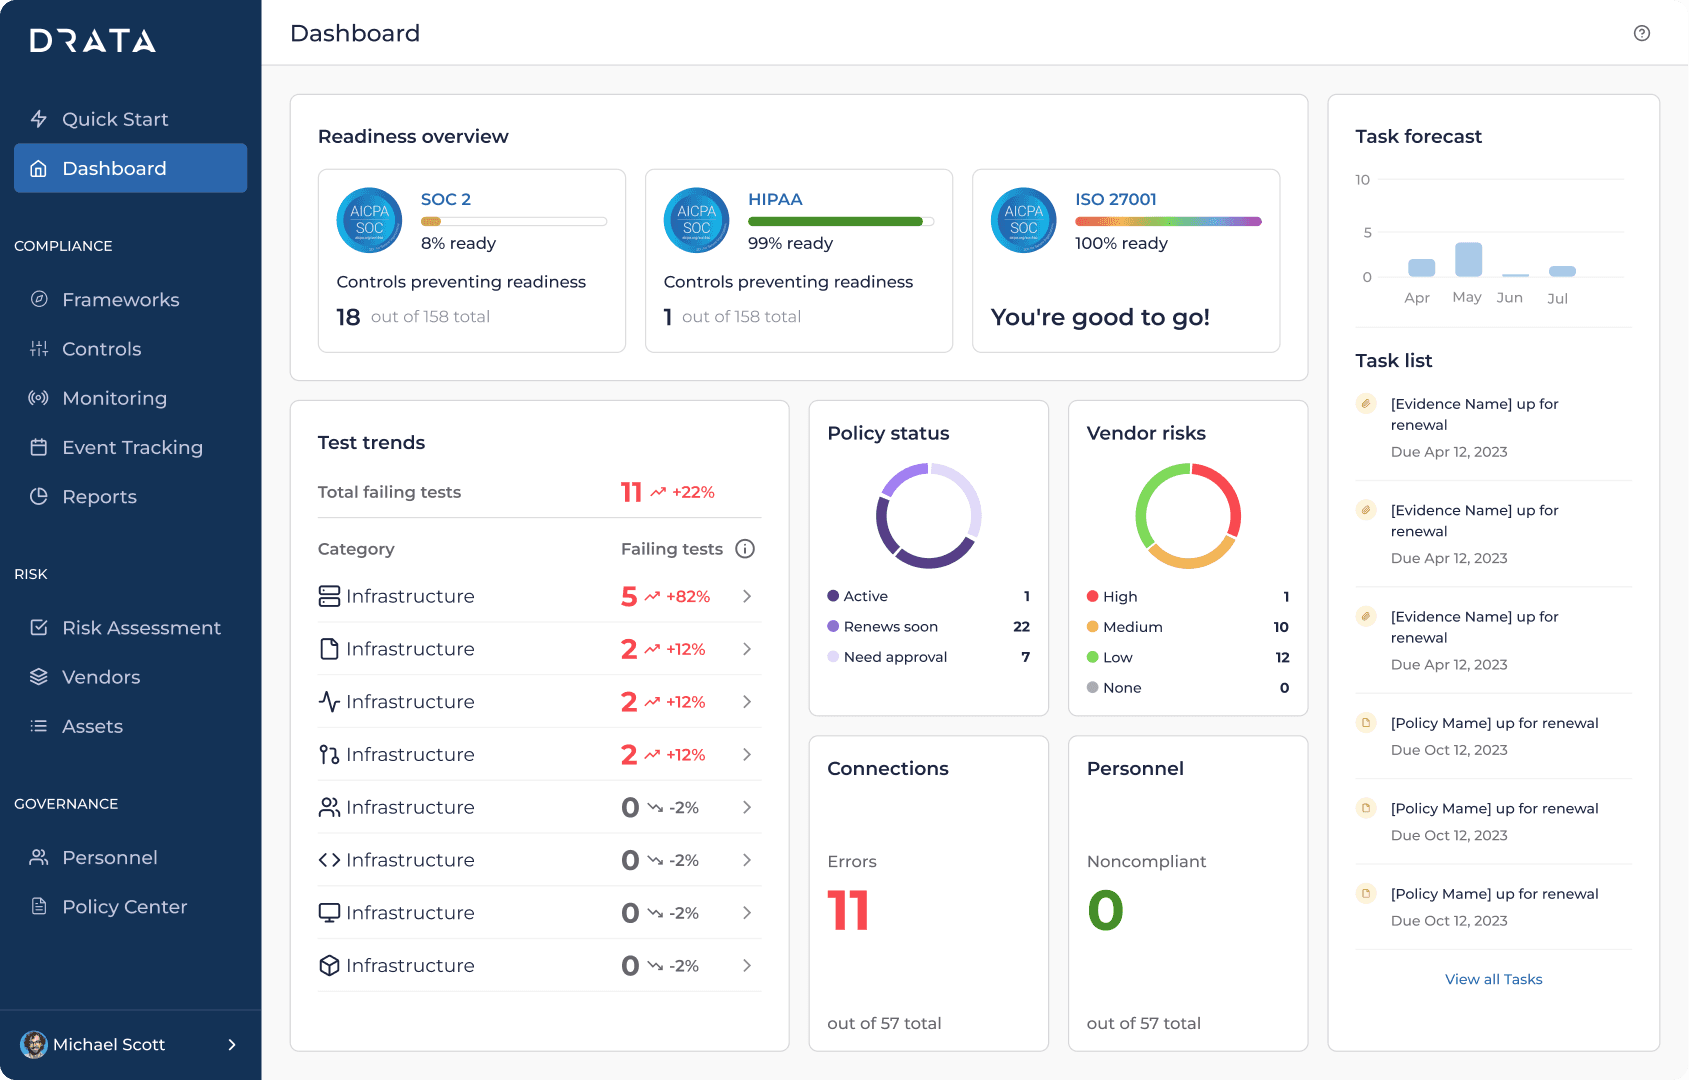Image resolution: width=1689 pixels, height=1080 pixels.
Task: Click the people icon in Test trends list
Action: point(329,807)
